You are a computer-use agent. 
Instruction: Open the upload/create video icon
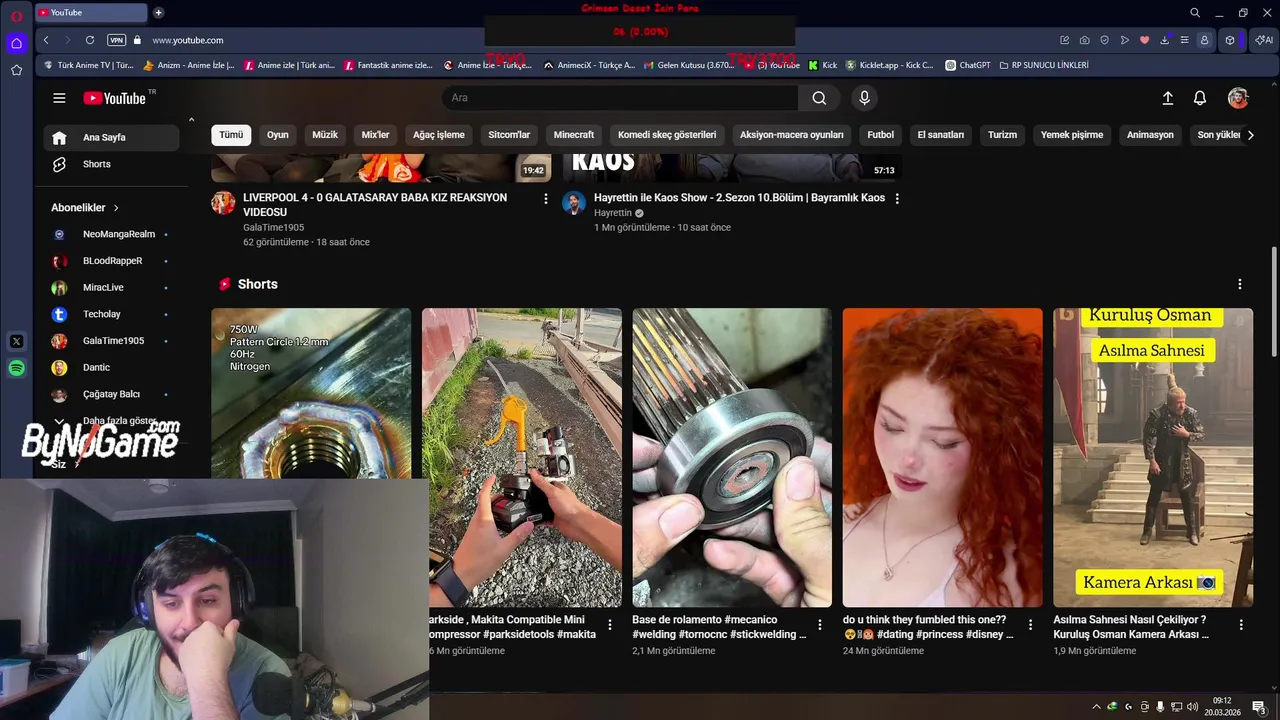pos(1167,98)
